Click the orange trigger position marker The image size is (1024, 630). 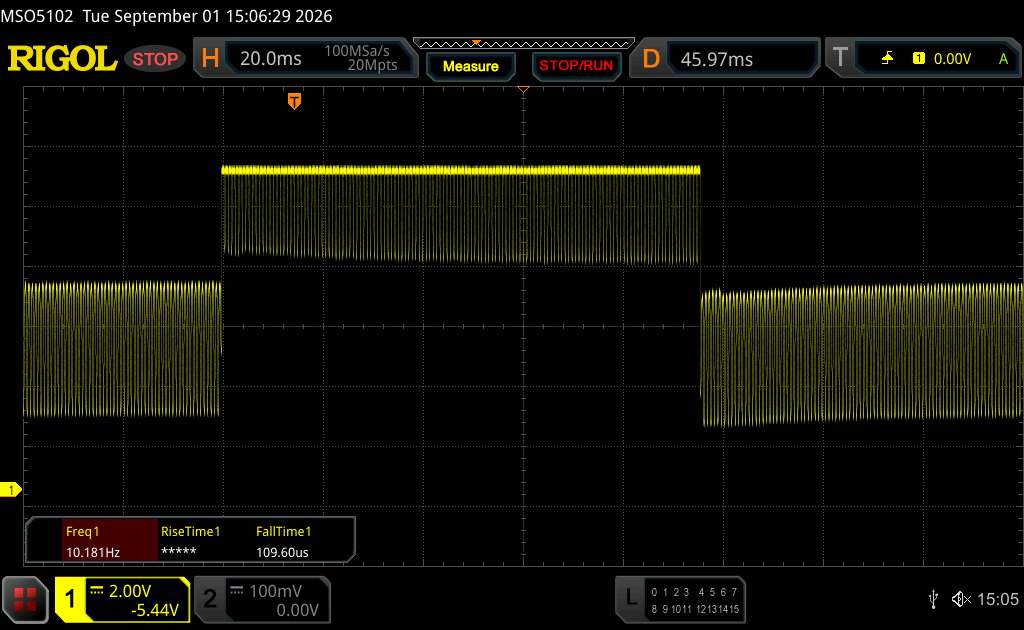[295, 101]
